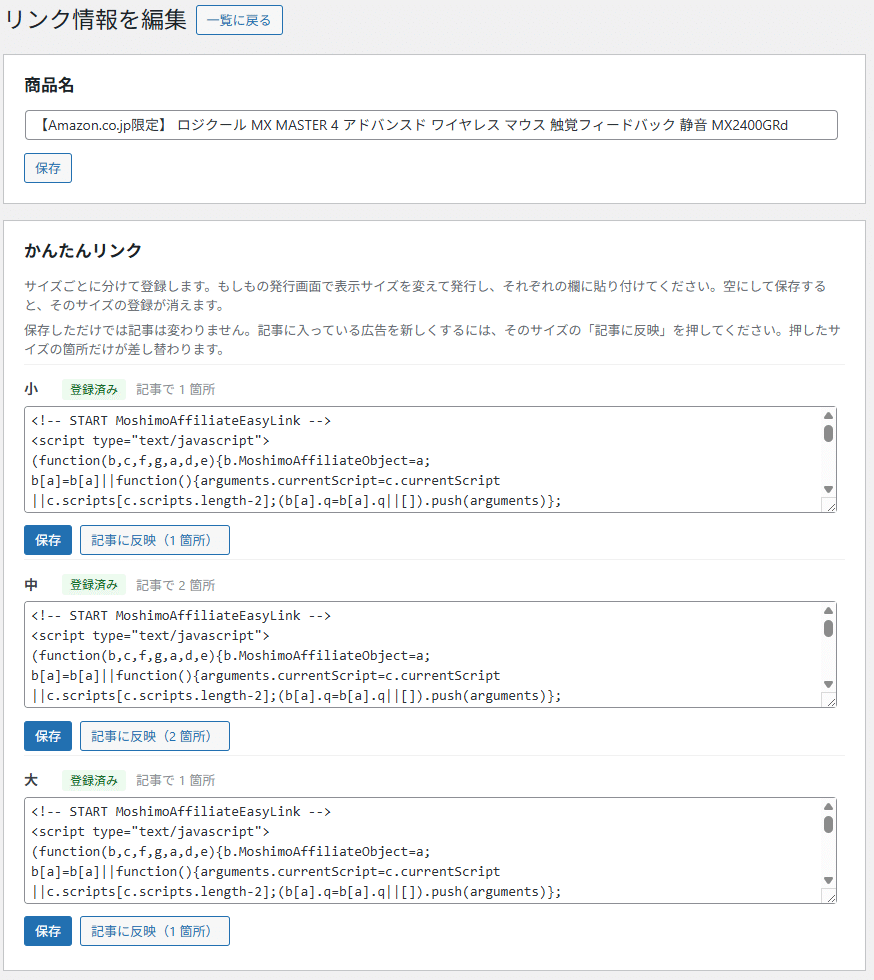Image resolution: width=874 pixels, height=980 pixels.
Task: Focus the 中 size code textarea
Action: 431,654
